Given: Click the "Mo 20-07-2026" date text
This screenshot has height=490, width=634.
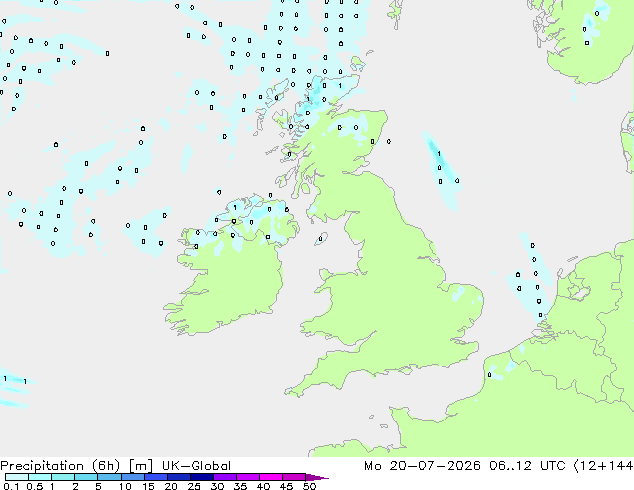Looking at the screenshot, I should (422, 466).
